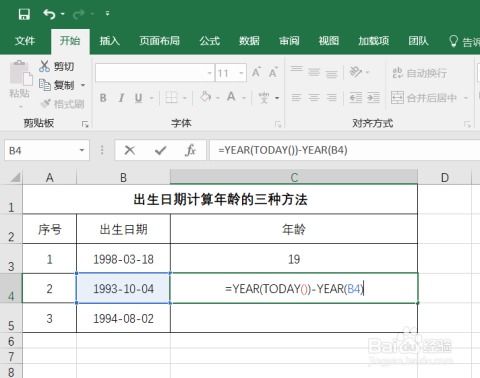Open the Underline style dropdown arrow
480x378 pixels.
coord(152,98)
